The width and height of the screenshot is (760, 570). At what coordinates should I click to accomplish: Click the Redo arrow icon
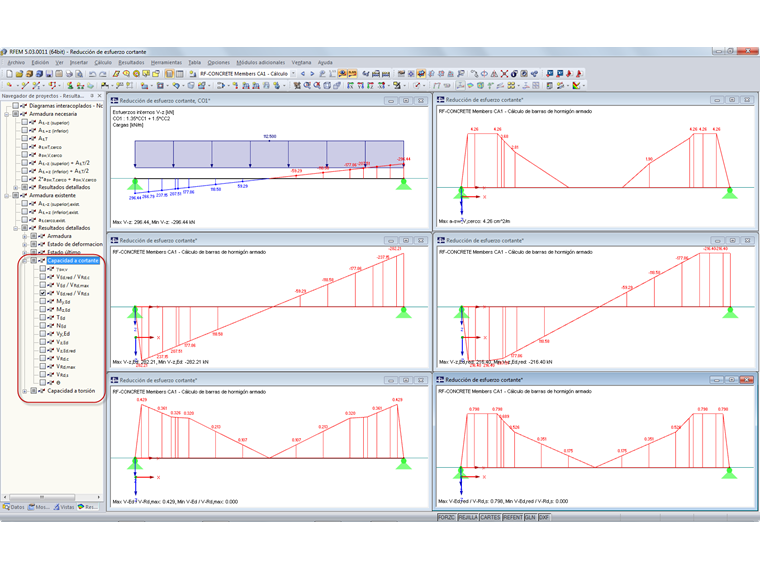pyautogui.click(x=102, y=74)
